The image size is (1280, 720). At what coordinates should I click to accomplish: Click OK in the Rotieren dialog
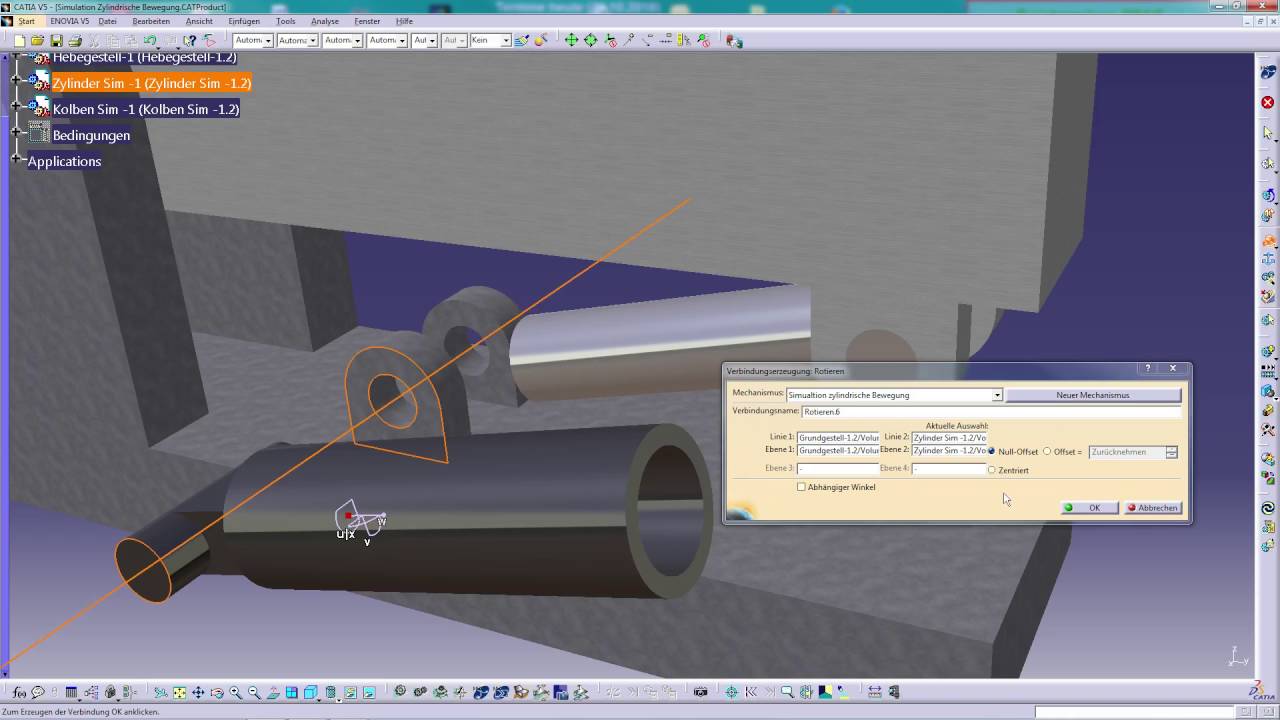click(1089, 508)
